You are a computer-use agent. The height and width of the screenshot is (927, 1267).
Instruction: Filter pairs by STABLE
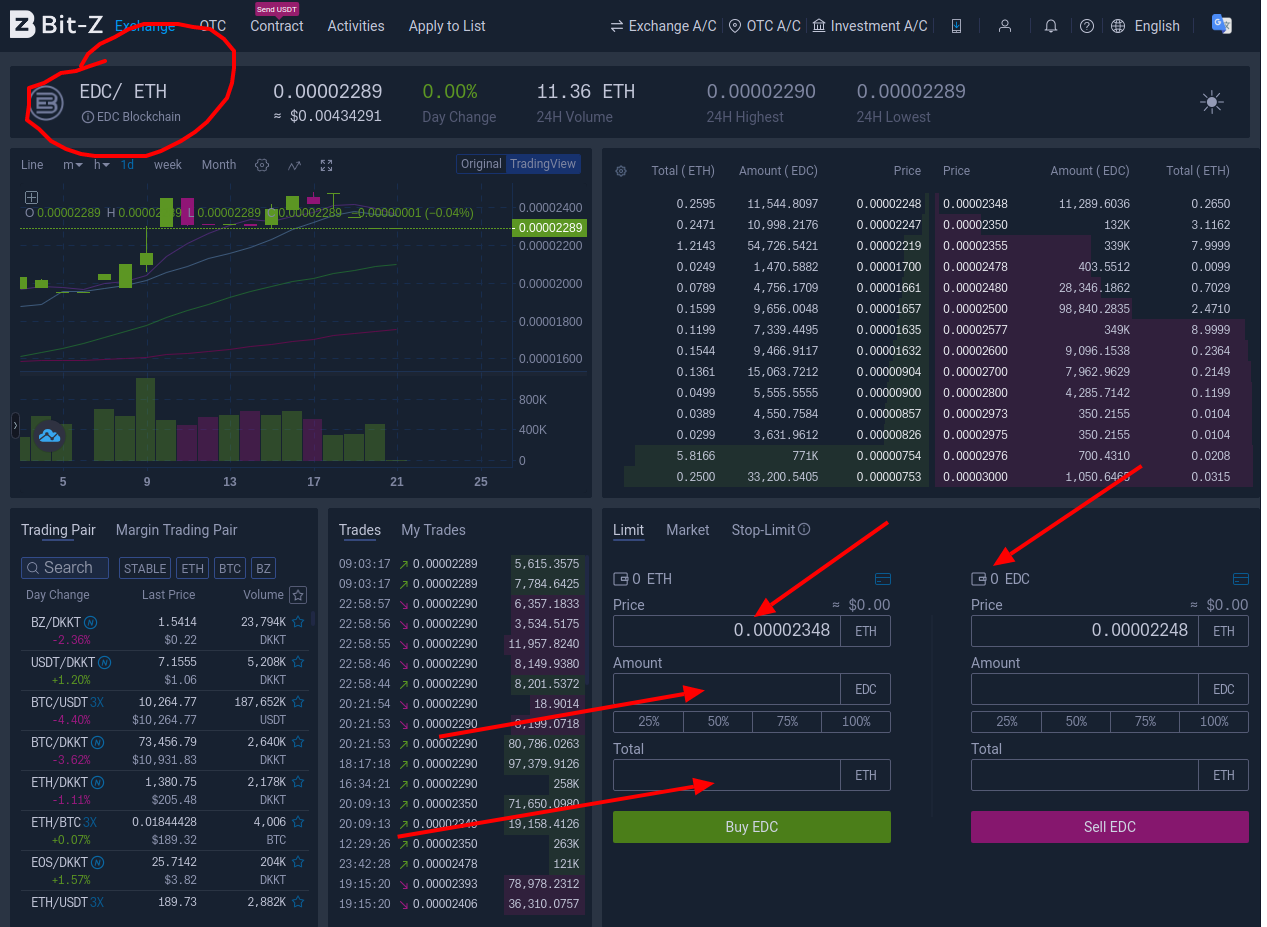click(145, 568)
